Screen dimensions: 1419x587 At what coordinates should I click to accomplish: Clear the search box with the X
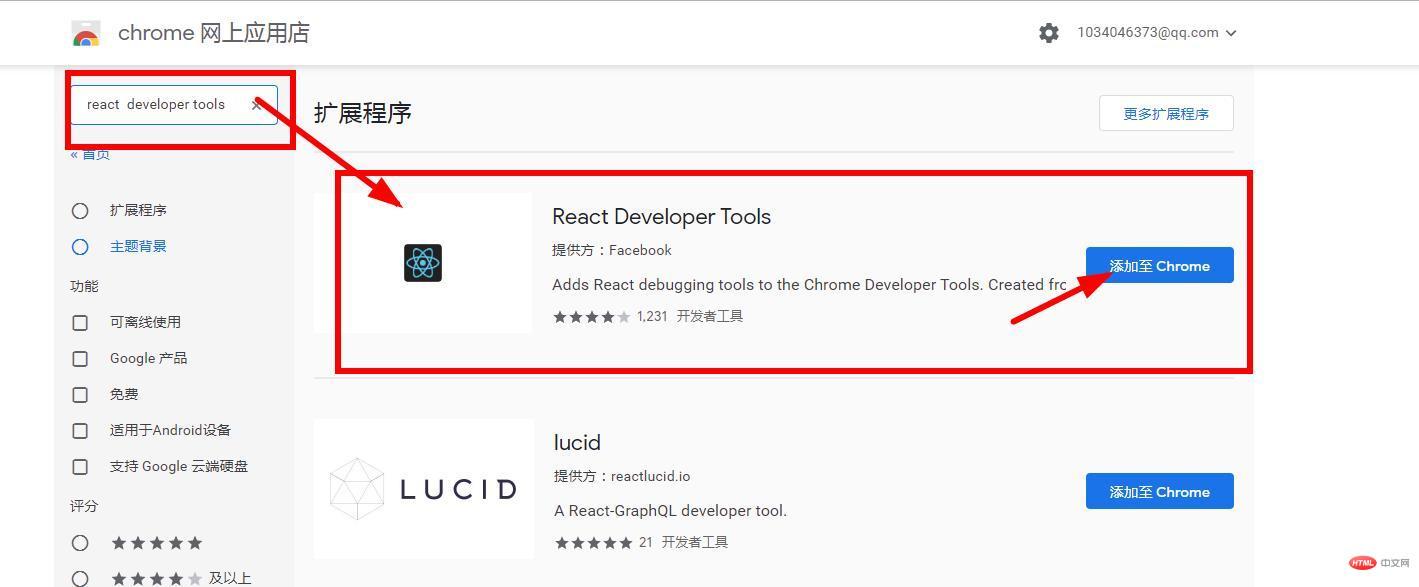coord(257,104)
